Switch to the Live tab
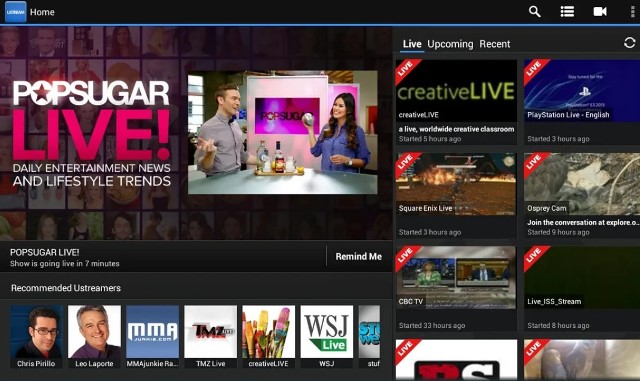640x381 pixels. (x=412, y=44)
